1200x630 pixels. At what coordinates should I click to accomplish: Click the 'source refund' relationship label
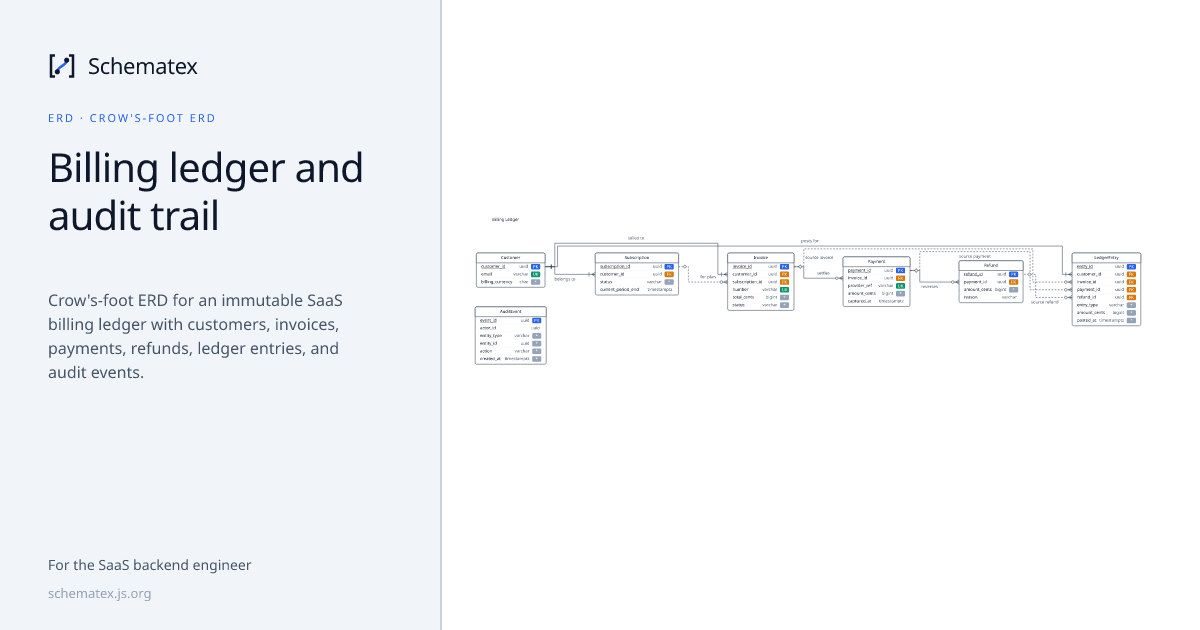(x=1045, y=302)
